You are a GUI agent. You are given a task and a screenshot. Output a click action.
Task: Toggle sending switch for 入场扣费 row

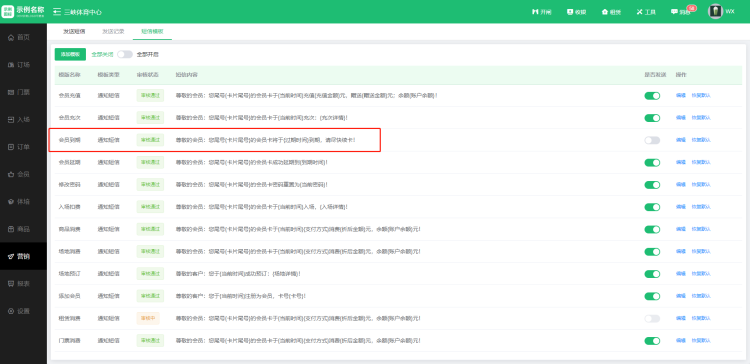pyautogui.click(x=652, y=207)
